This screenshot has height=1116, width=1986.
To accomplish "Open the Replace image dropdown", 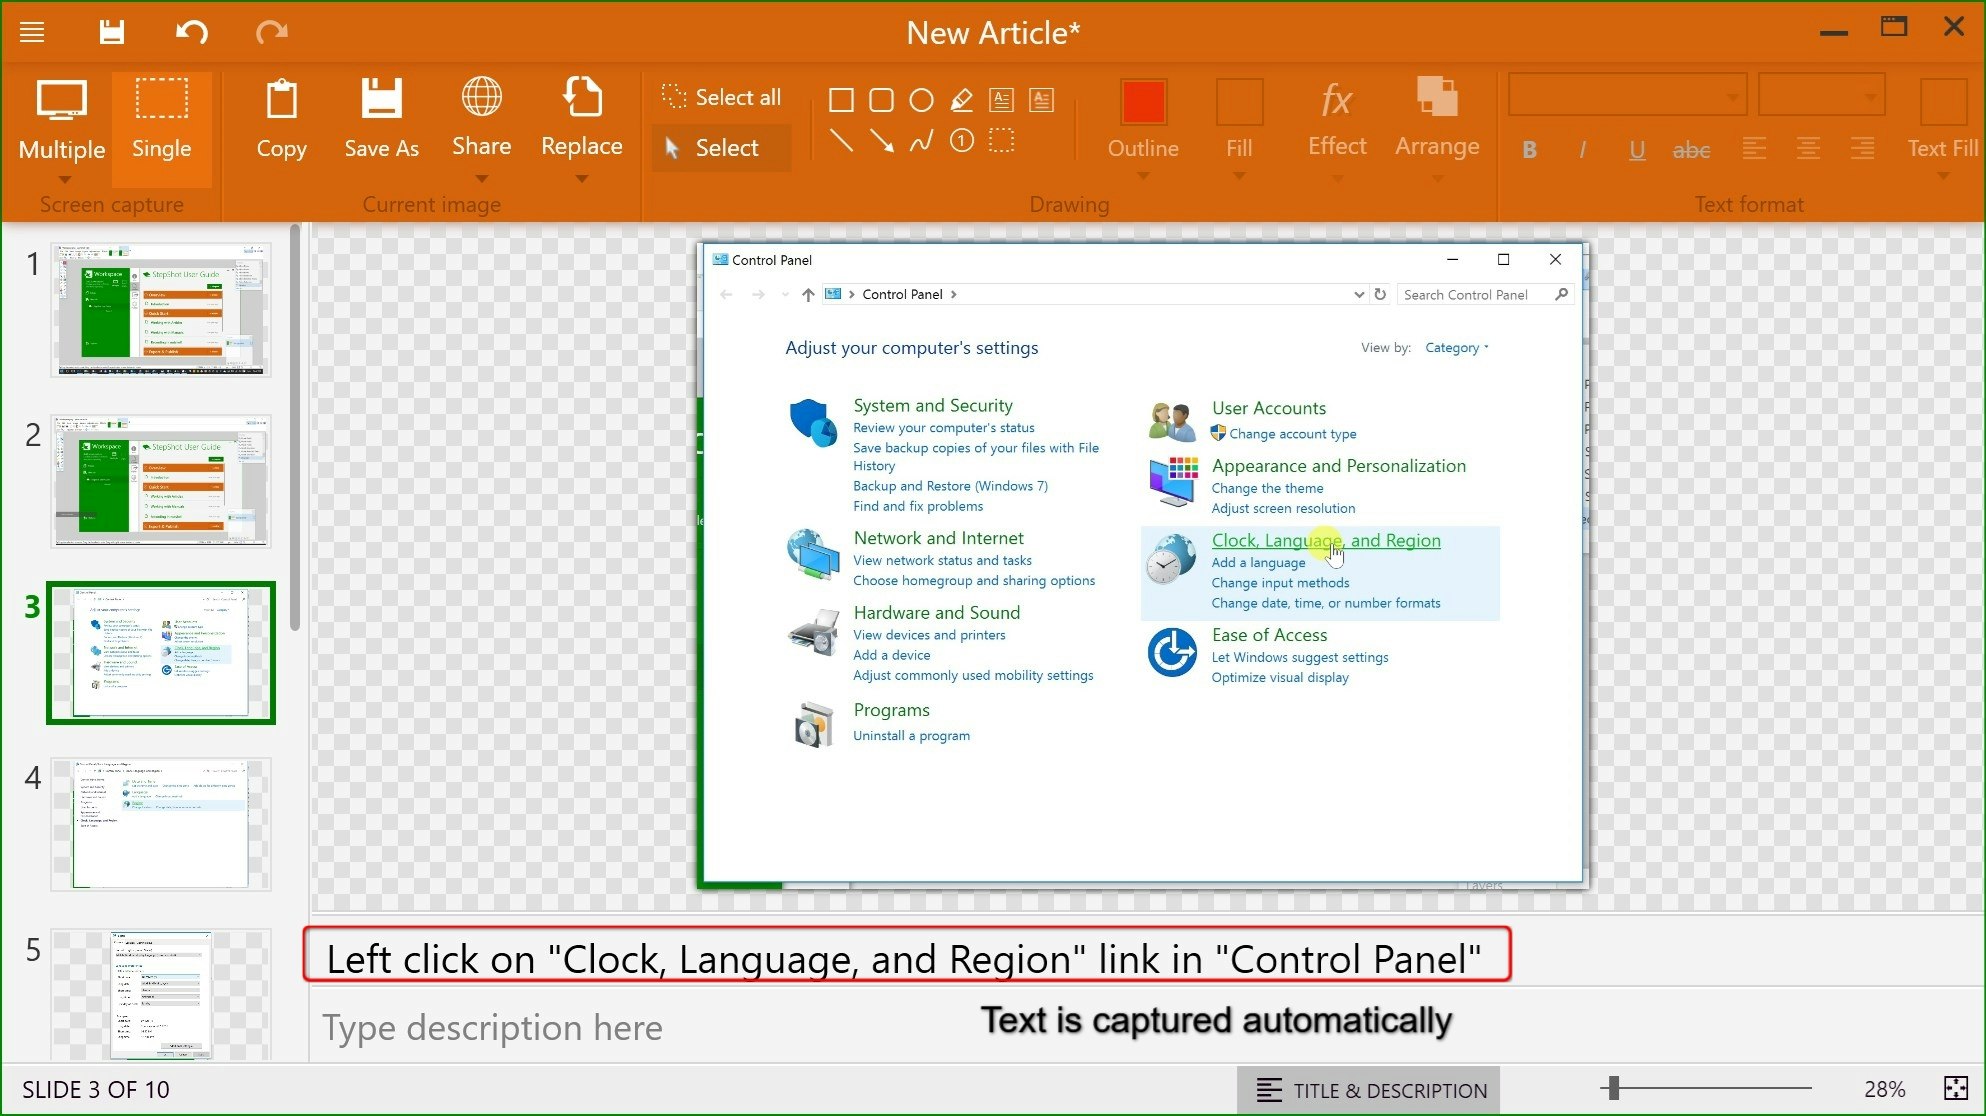I will click(x=581, y=178).
